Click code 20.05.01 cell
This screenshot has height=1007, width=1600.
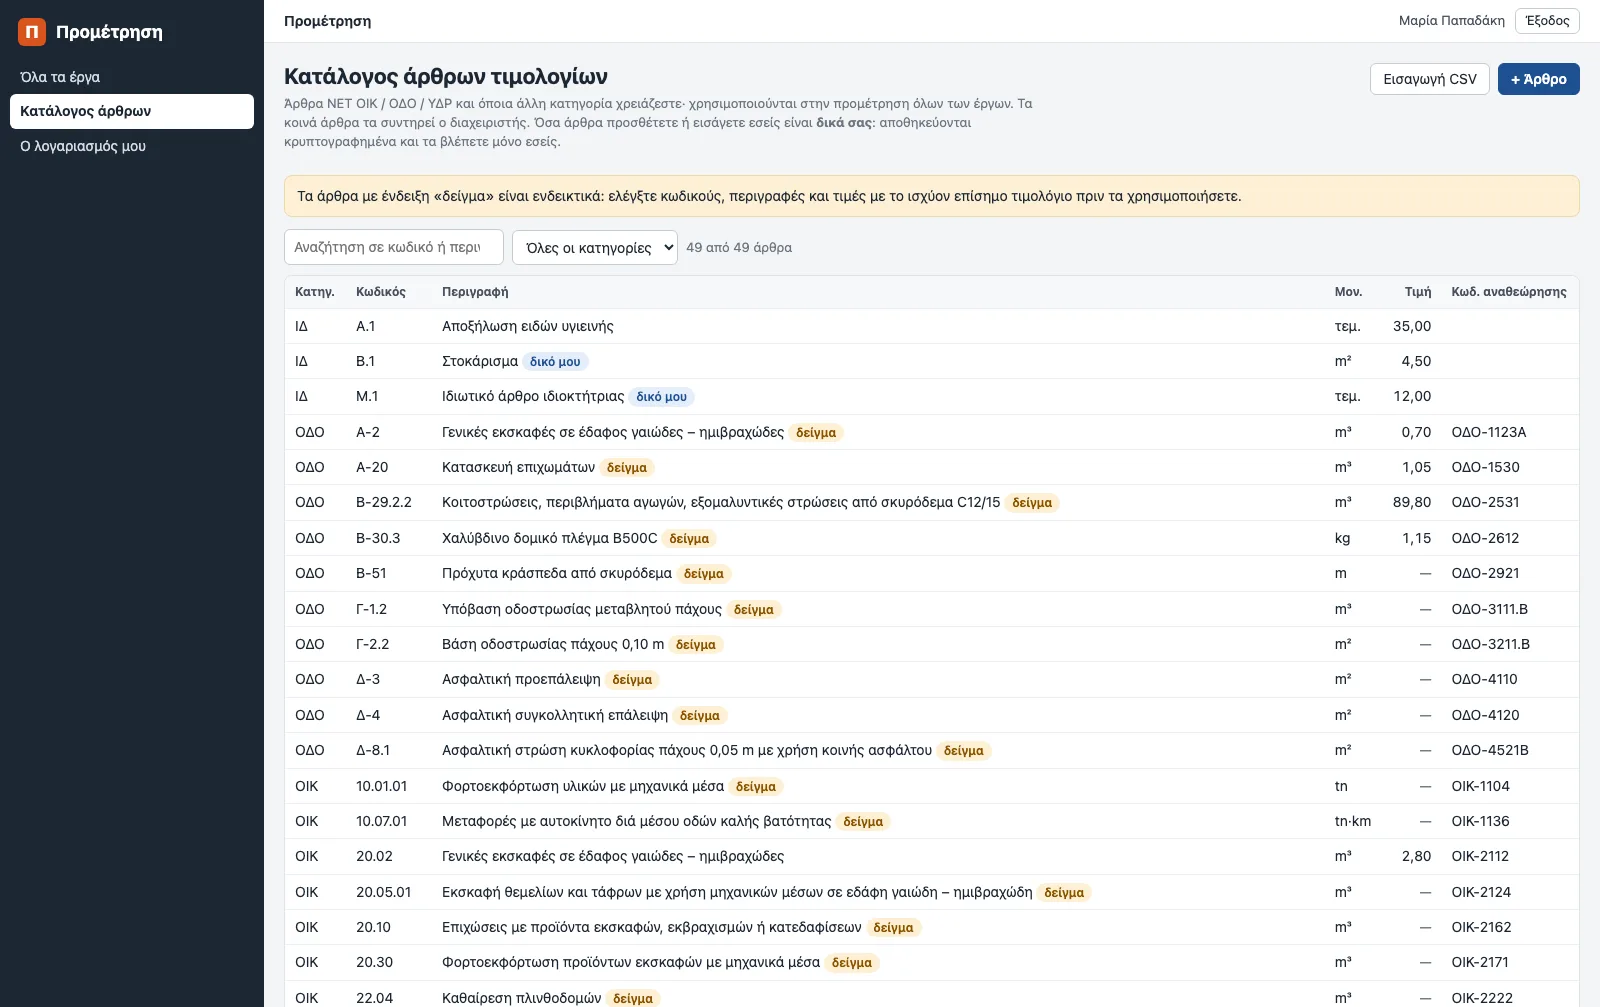[x=383, y=892]
